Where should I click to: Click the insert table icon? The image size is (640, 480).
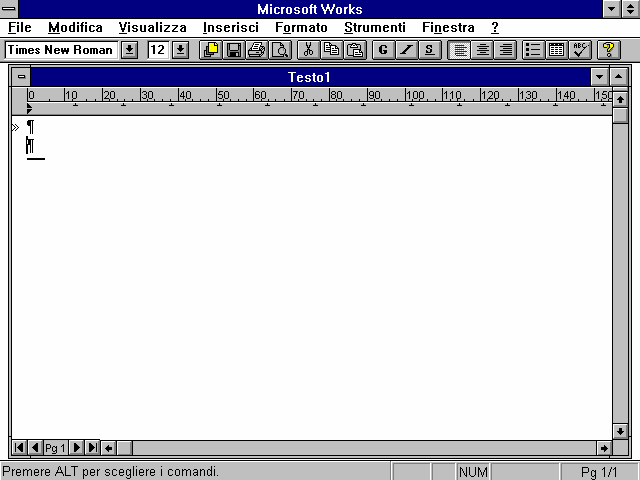[557, 50]
